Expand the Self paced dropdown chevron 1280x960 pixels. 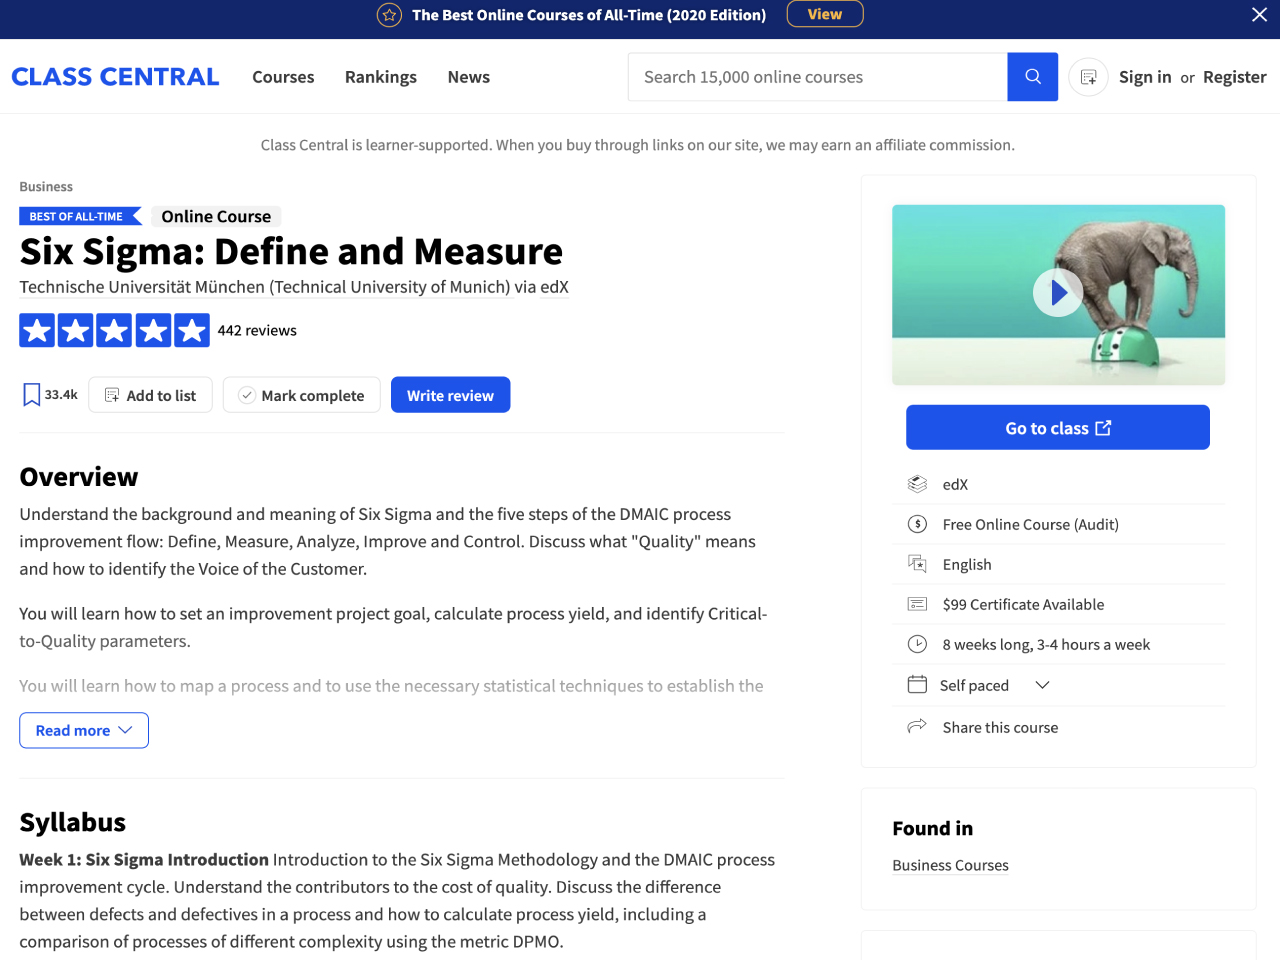1042,685
